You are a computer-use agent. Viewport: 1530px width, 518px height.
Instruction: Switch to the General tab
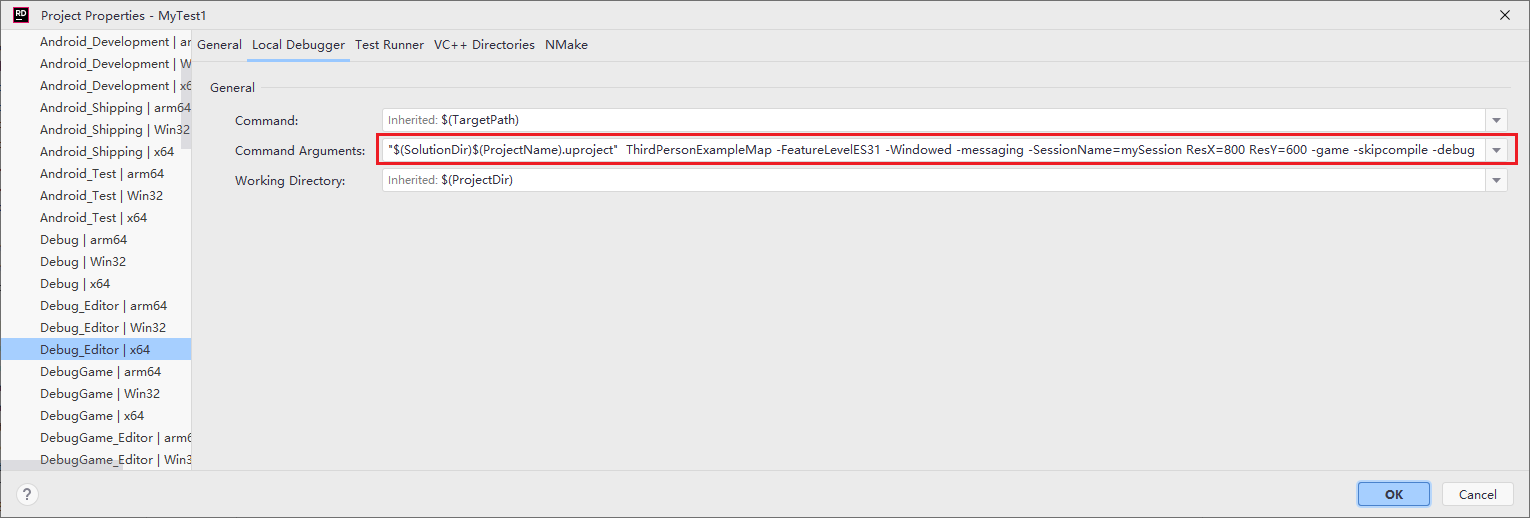(219, 45)
